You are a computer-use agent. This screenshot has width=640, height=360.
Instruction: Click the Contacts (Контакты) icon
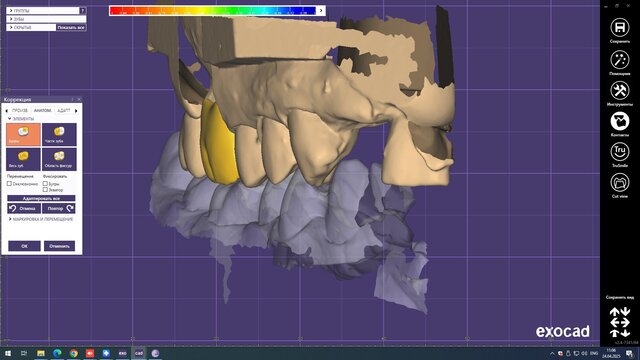click(620, 121)
